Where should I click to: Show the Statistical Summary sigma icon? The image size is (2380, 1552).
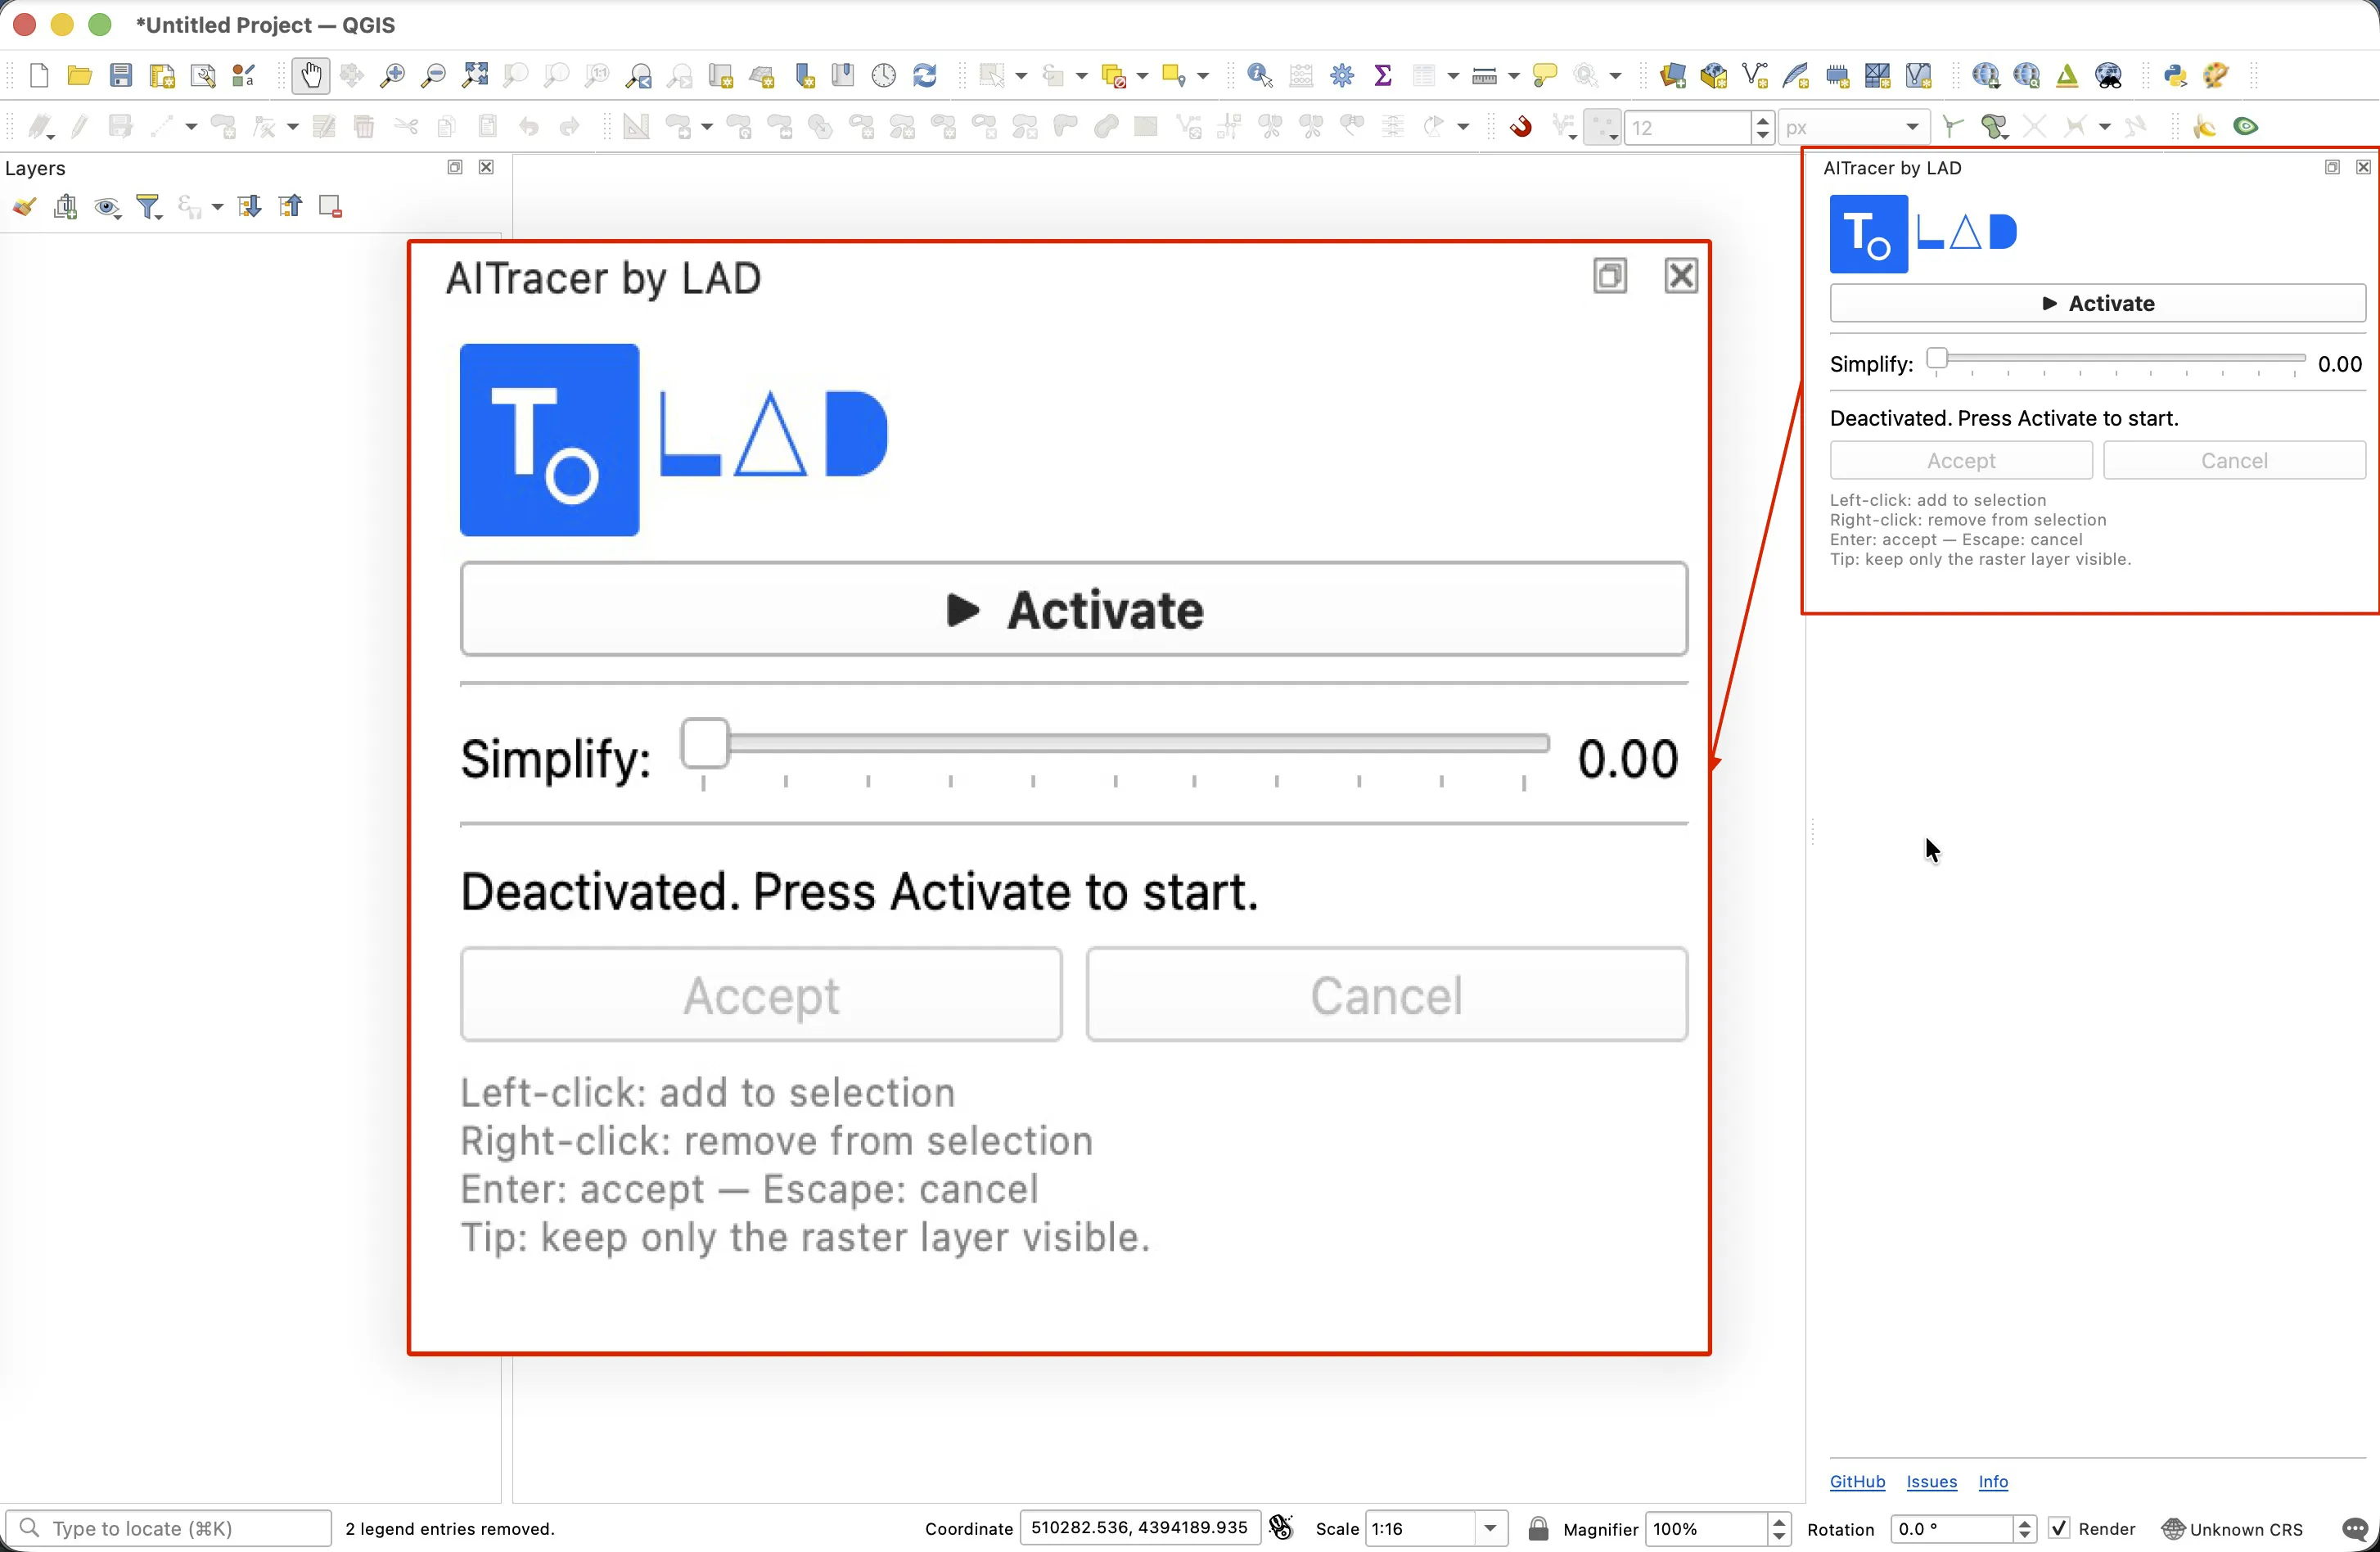[x=1383, y=75]
